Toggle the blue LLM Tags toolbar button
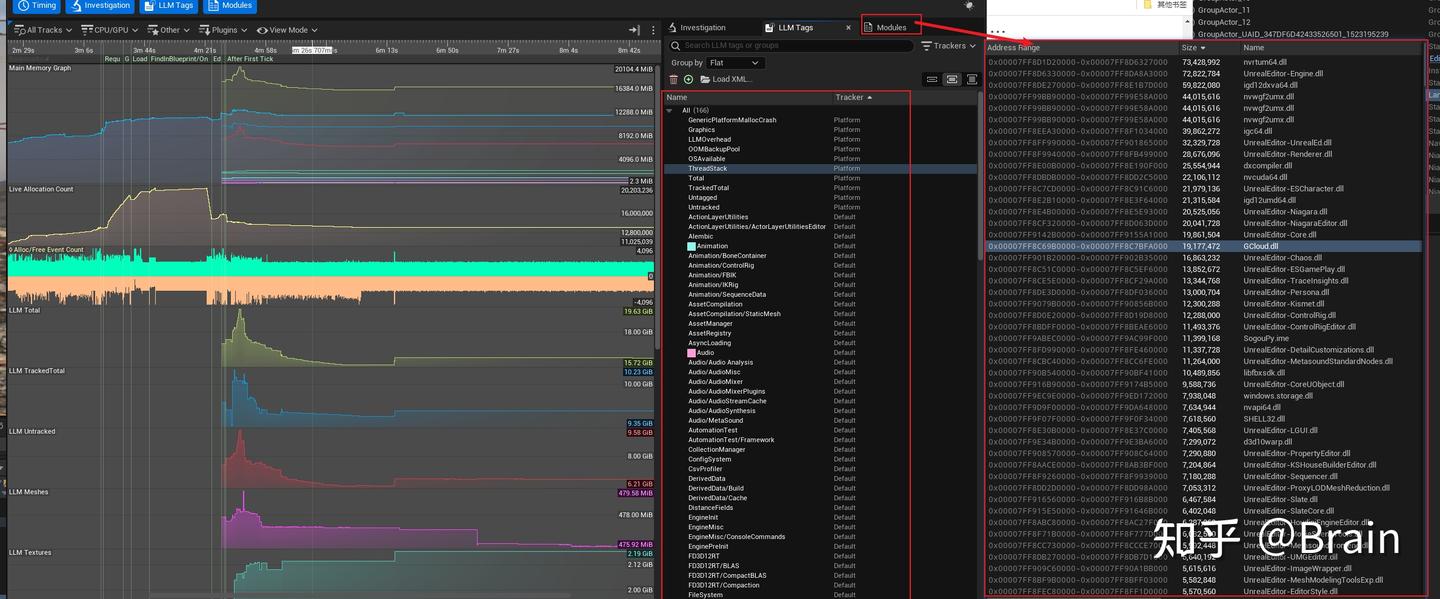This screenshot has height=599, width=1440. (x=168, y=6)
